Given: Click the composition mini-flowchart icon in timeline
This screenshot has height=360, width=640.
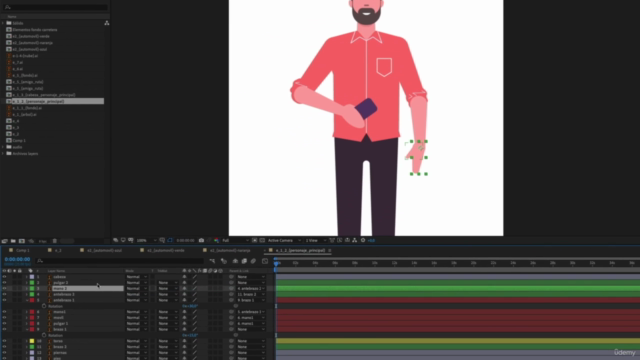Looking at the screenshot, I should coord(212,261).
